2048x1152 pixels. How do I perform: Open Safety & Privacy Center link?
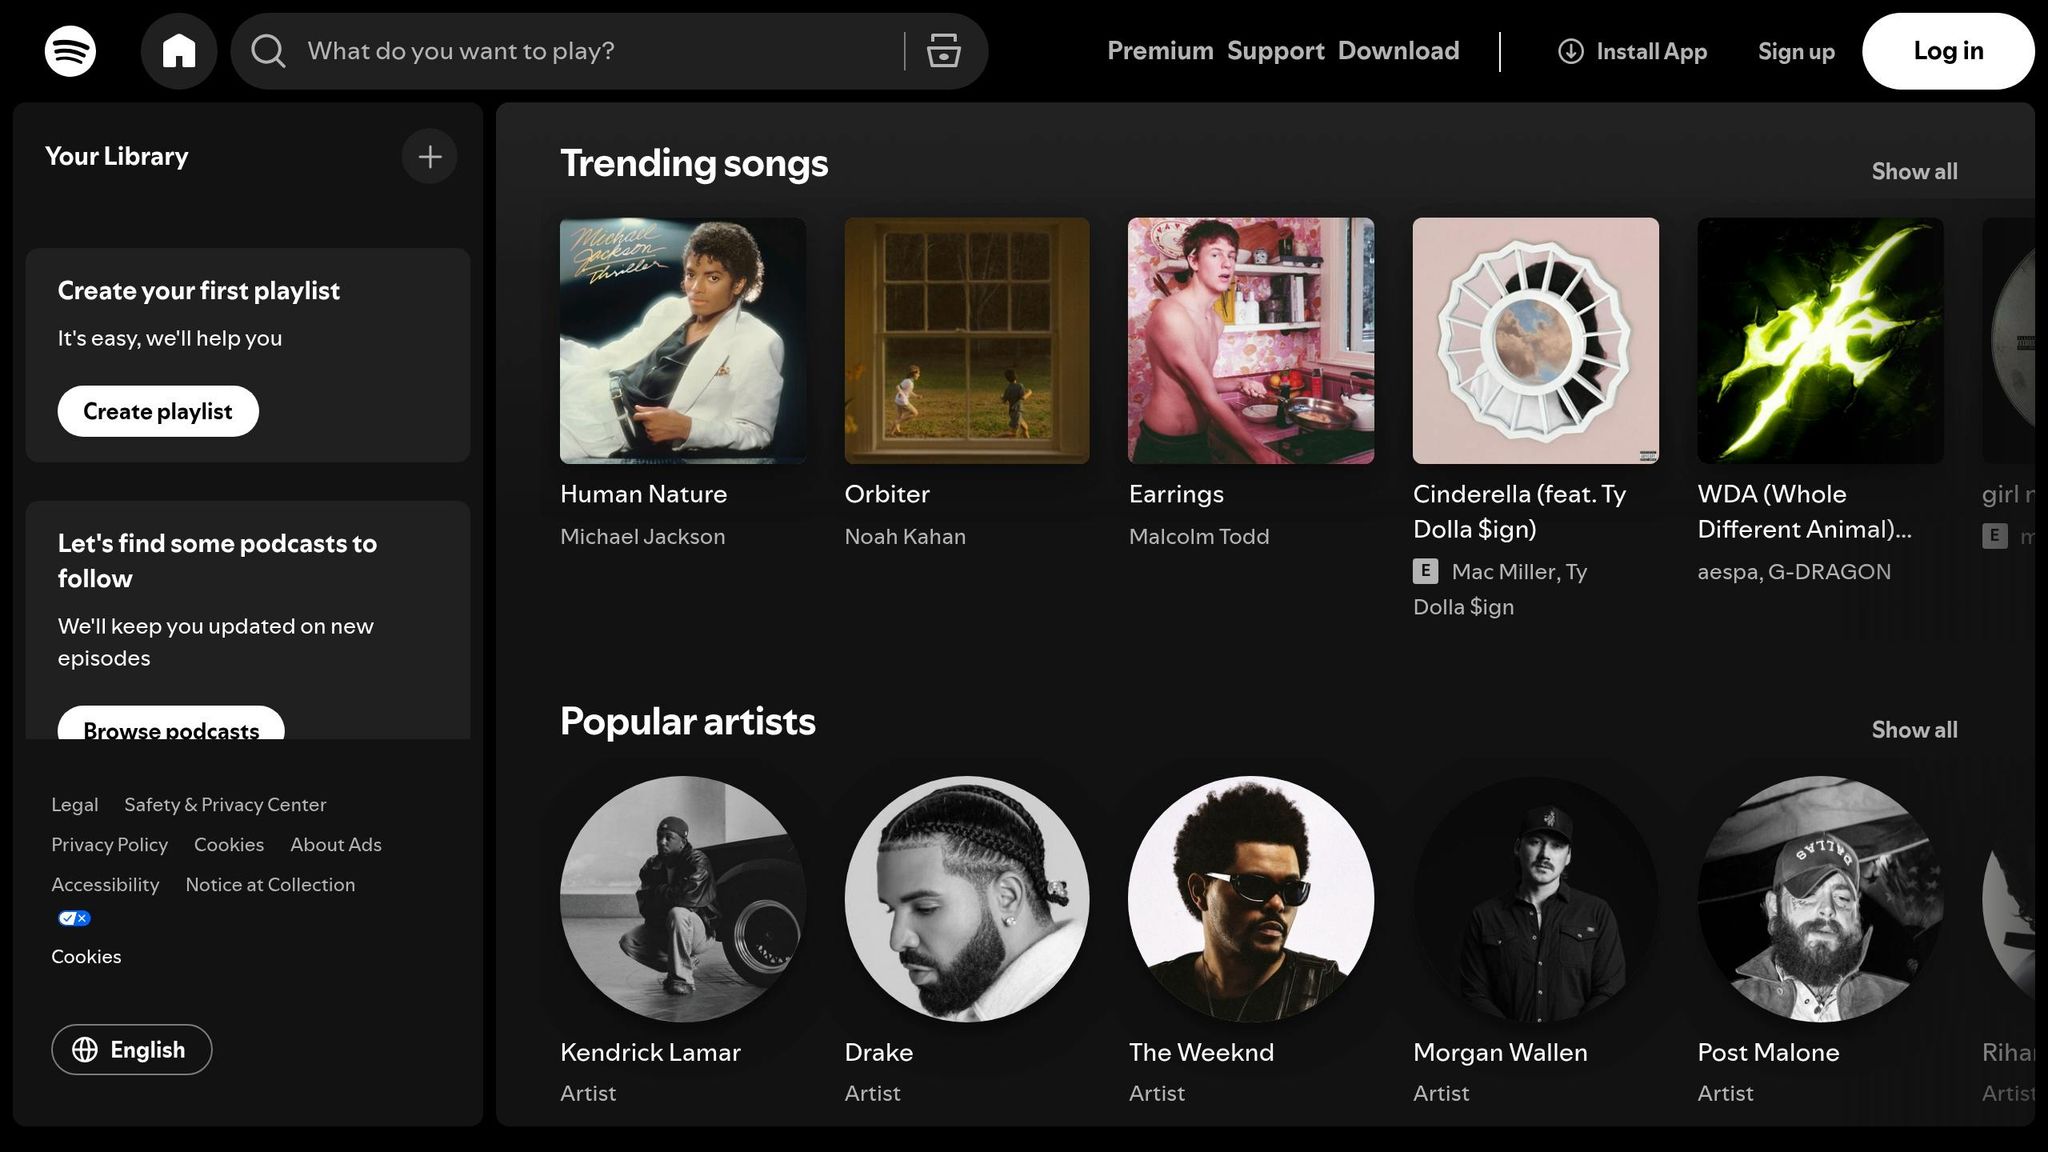point(225,805)
